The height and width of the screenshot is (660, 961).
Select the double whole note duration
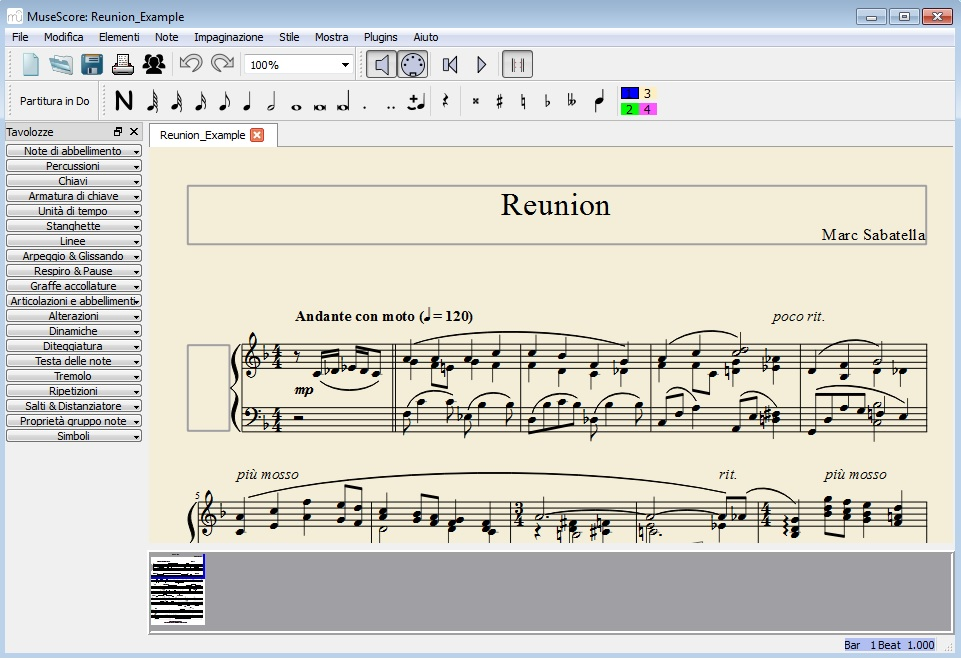320,107
